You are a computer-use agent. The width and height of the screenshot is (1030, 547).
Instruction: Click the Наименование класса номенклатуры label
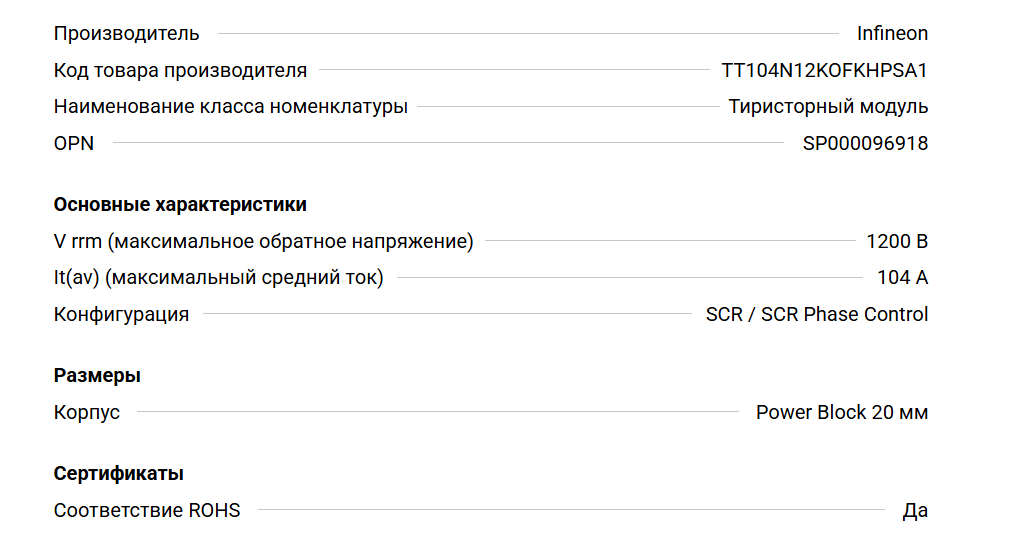[x=231, y=107]
